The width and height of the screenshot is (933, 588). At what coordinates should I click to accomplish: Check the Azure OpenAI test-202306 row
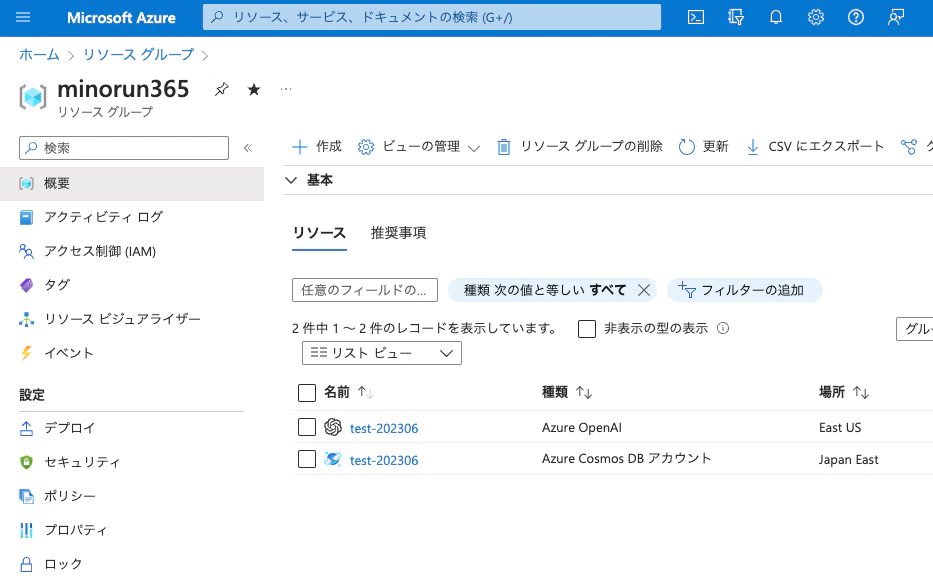(306, 427)
